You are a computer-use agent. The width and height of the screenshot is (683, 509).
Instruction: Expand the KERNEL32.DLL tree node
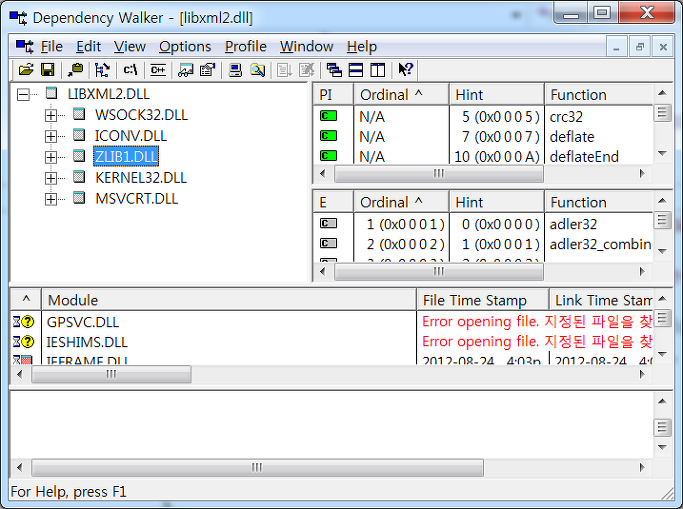tap(51, 178)
